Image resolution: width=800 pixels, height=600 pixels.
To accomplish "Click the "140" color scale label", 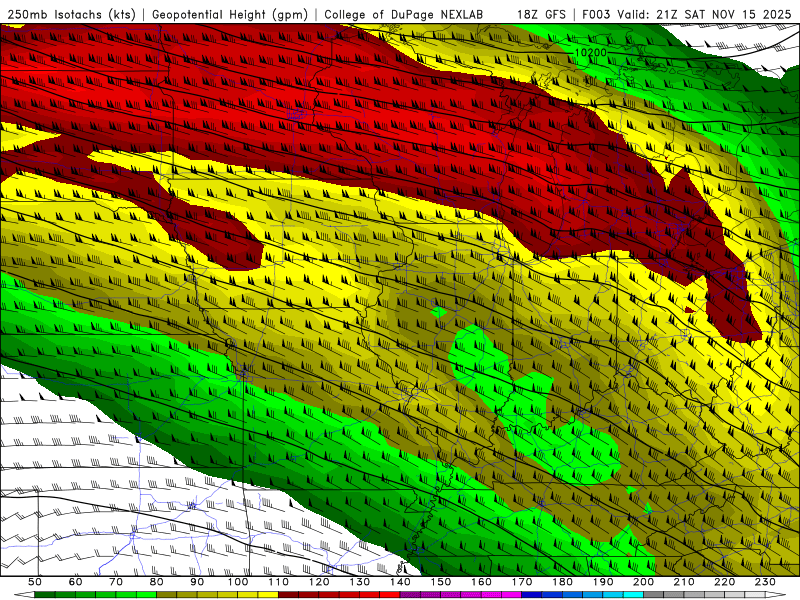I will pyautogui.click(x=400, y=582).
